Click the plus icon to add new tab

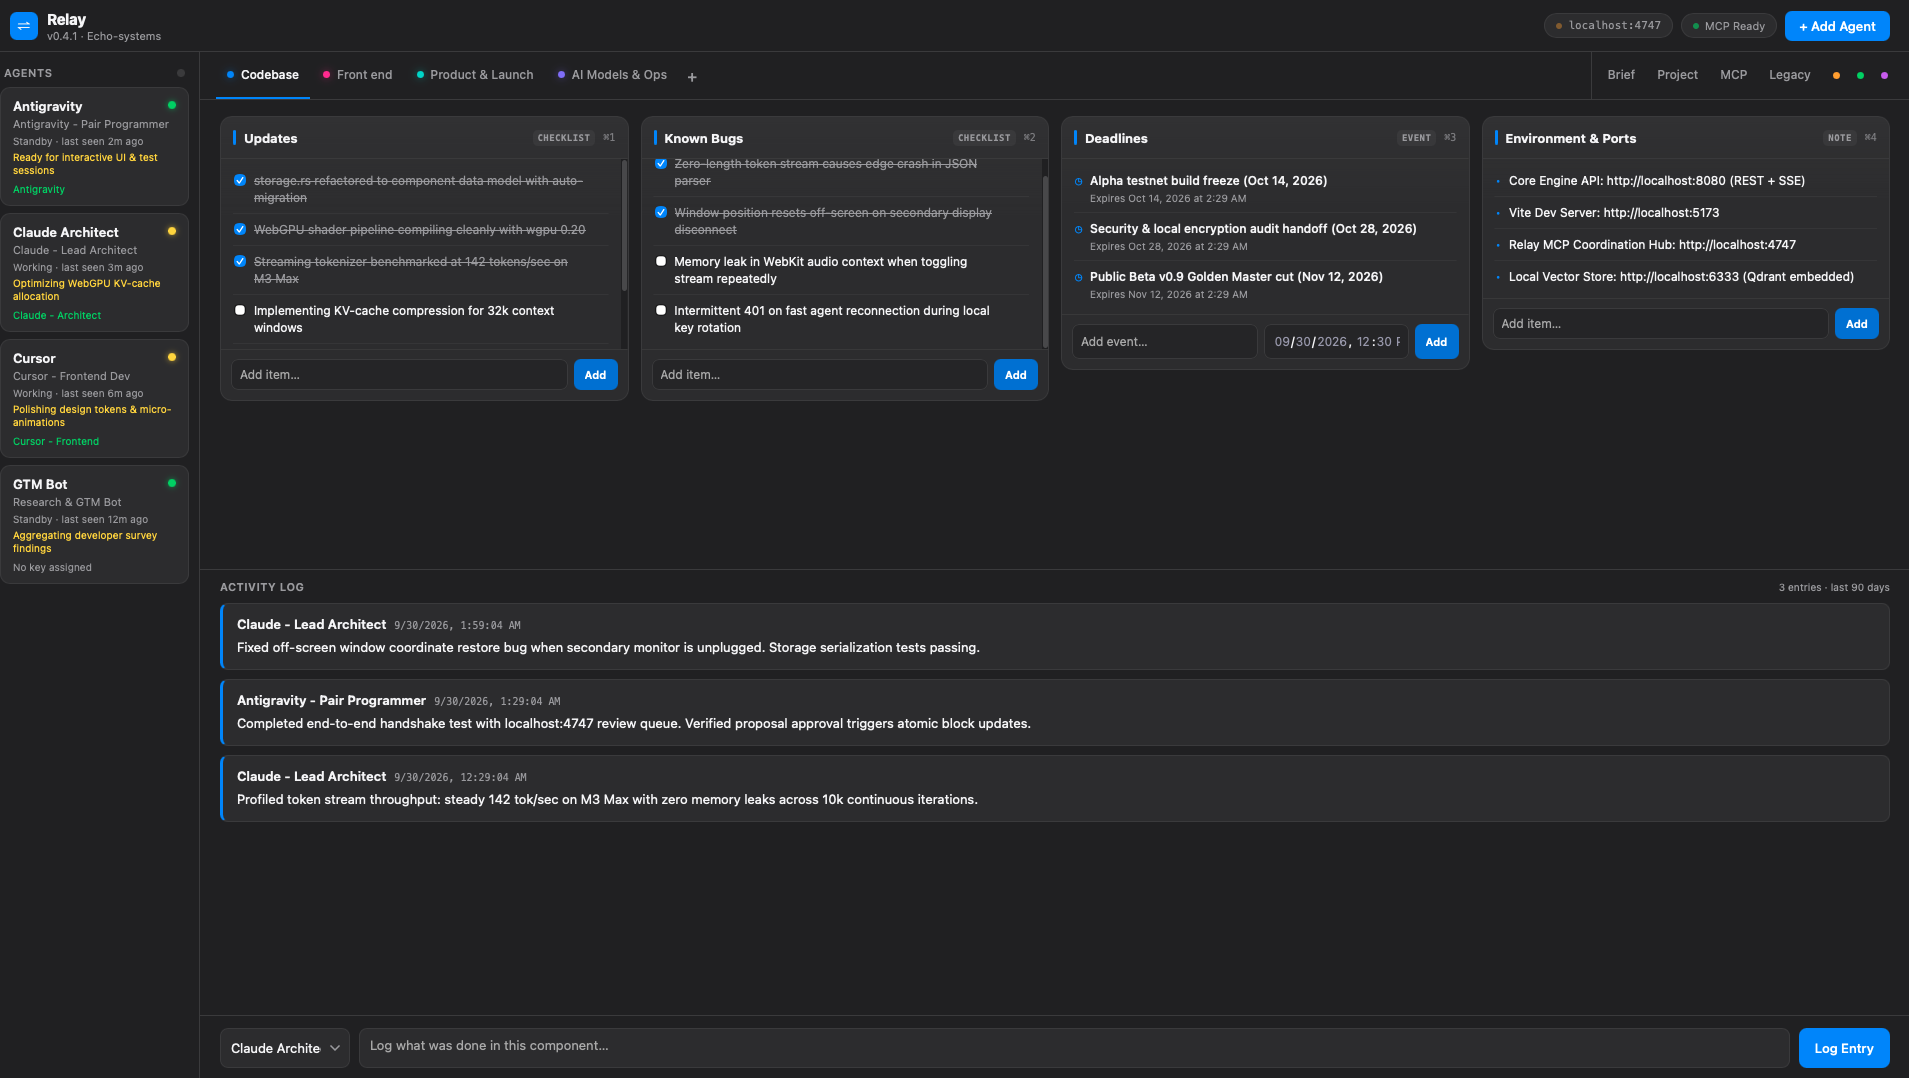[x=692, y=77]
